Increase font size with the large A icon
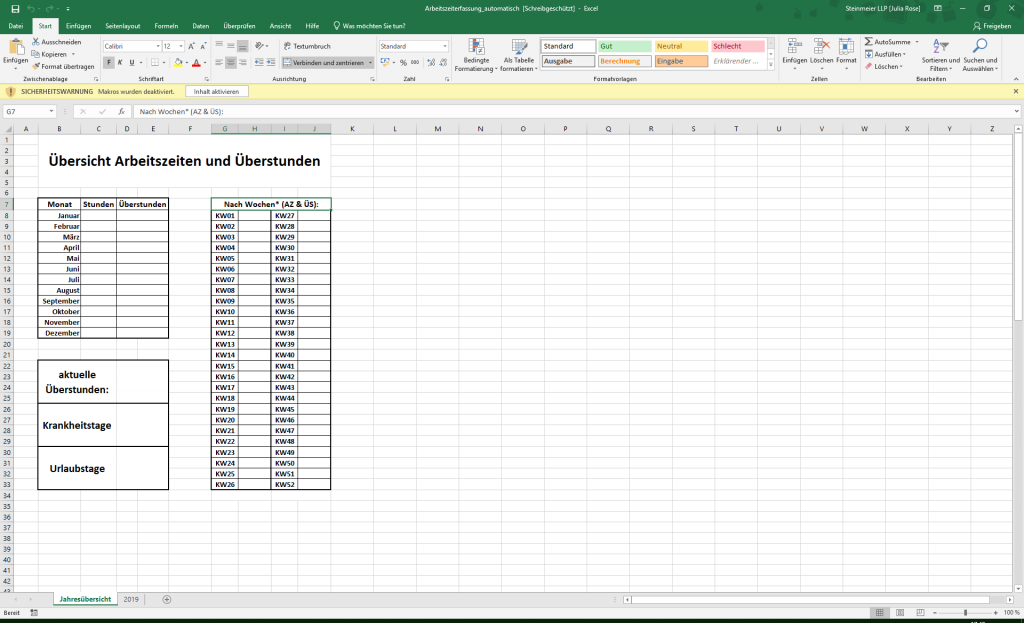 click(191, 46)
